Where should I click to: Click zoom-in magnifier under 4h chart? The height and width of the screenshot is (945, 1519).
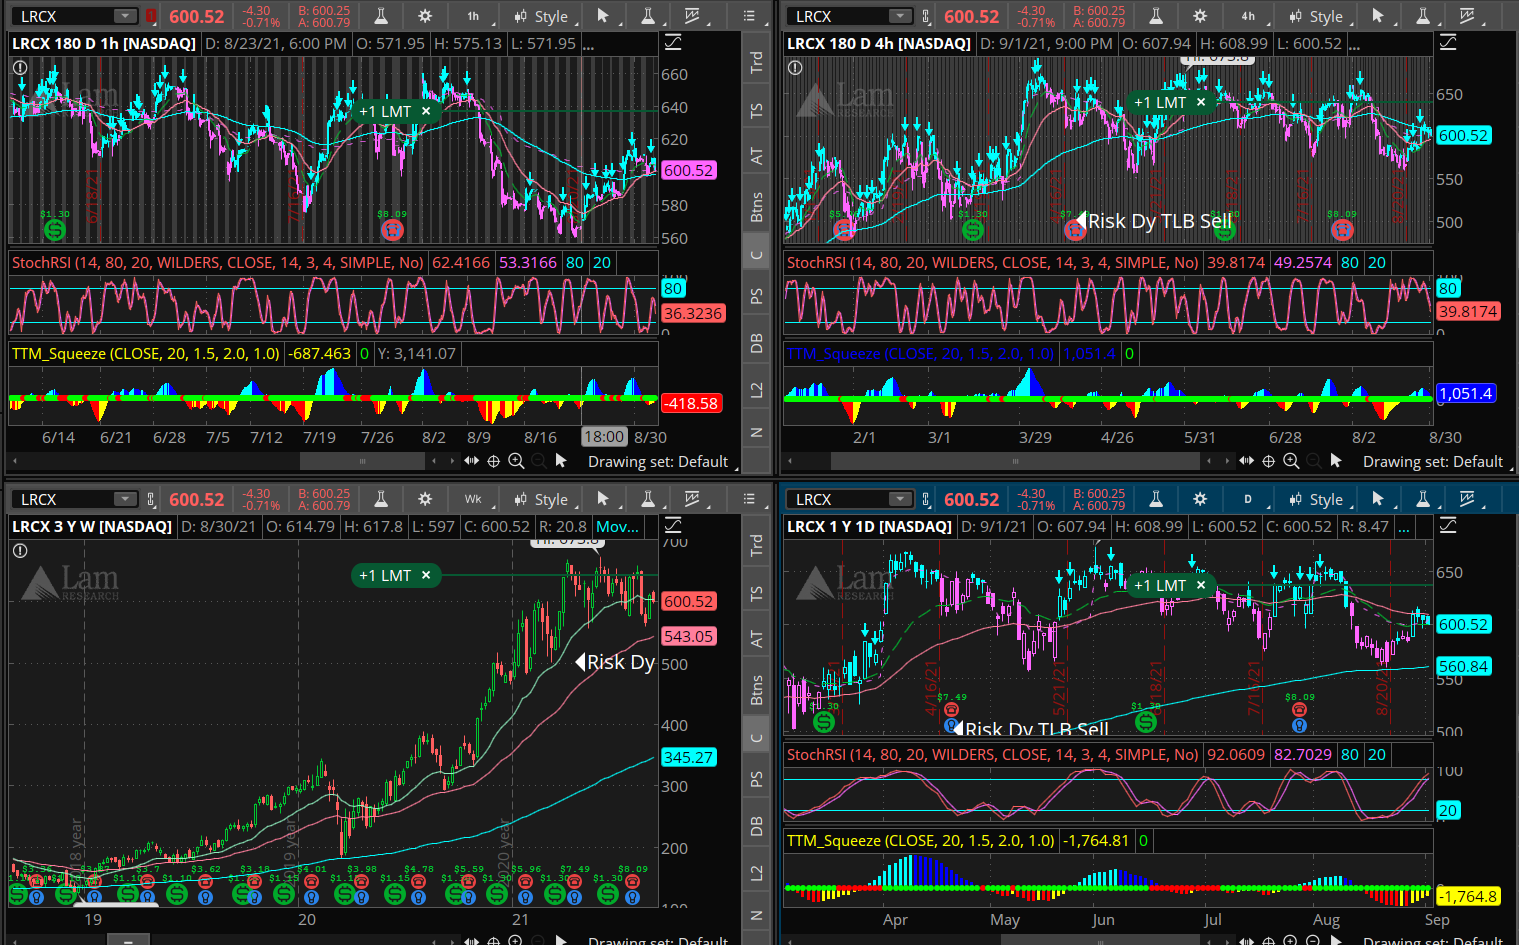coord(1291,461)
